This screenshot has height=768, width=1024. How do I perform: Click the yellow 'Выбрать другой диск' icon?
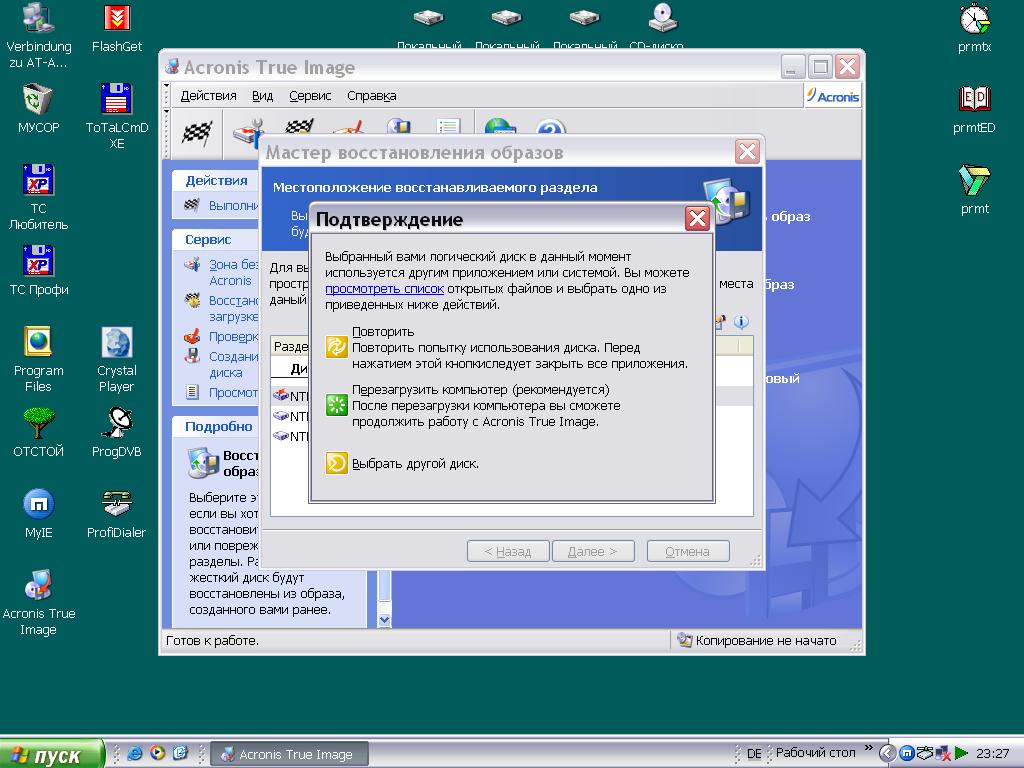click(336, 463)
